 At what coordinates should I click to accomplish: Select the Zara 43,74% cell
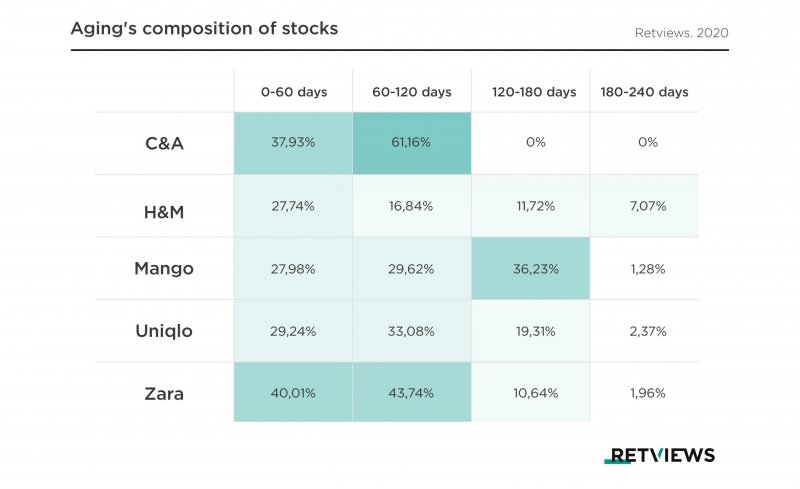(x=411, y=393)
